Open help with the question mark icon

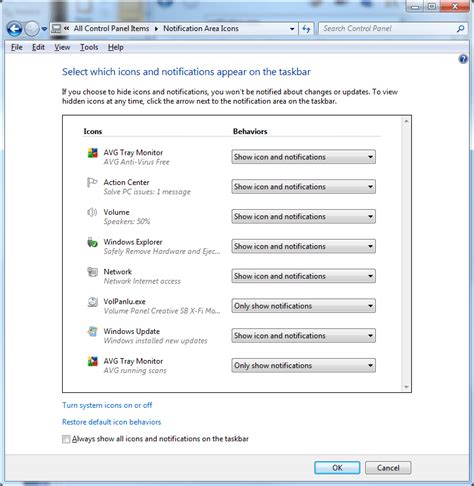coord(463,59)
